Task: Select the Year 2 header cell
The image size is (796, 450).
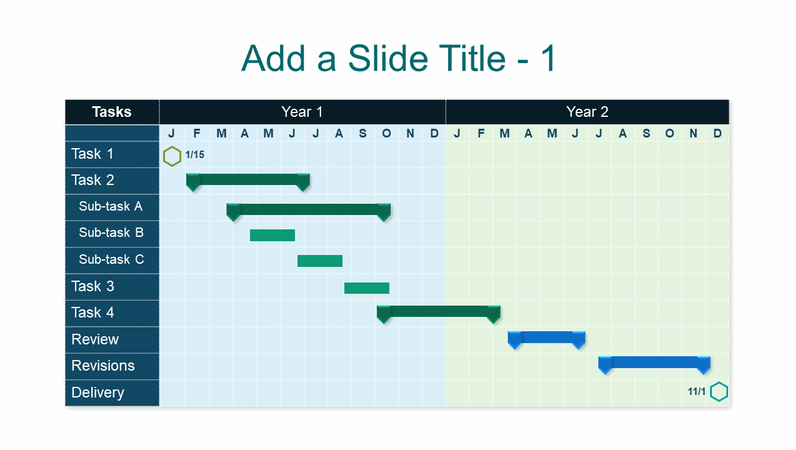Action: coord(587,112)
